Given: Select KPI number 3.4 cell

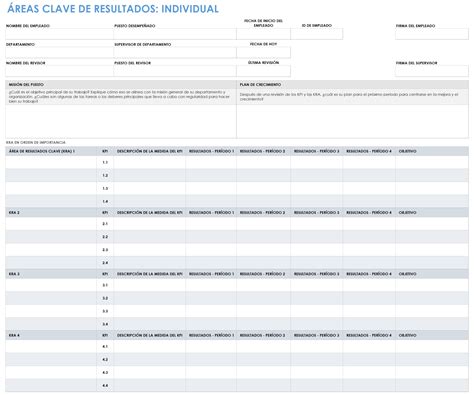Looking at the screenshot, I should (x=105, y=324).
